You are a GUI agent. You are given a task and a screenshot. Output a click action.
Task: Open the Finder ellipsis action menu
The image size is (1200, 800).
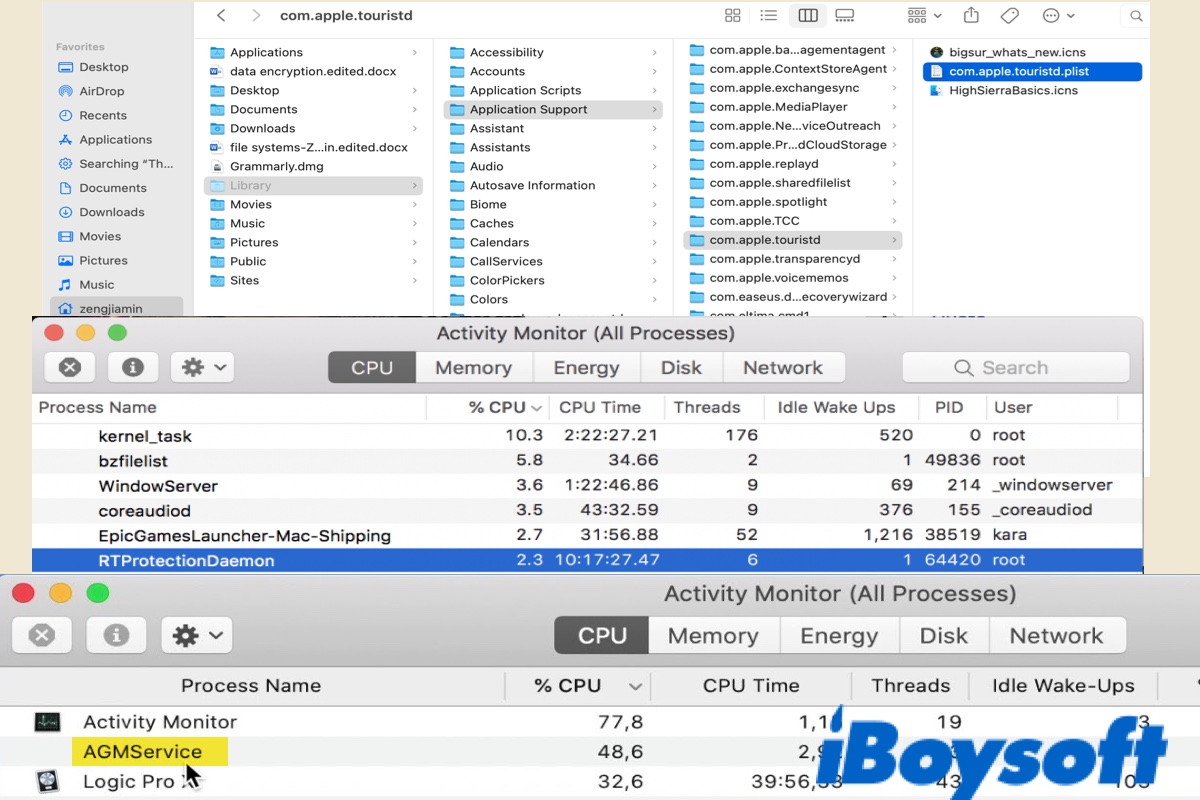click(x=1058, y=16)
